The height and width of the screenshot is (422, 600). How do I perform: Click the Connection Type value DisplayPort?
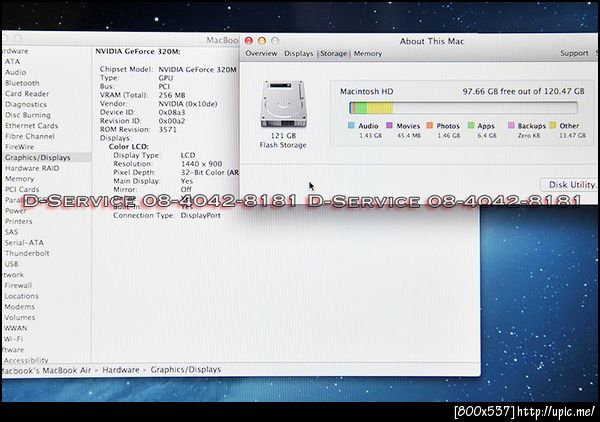tap(201, 215)
